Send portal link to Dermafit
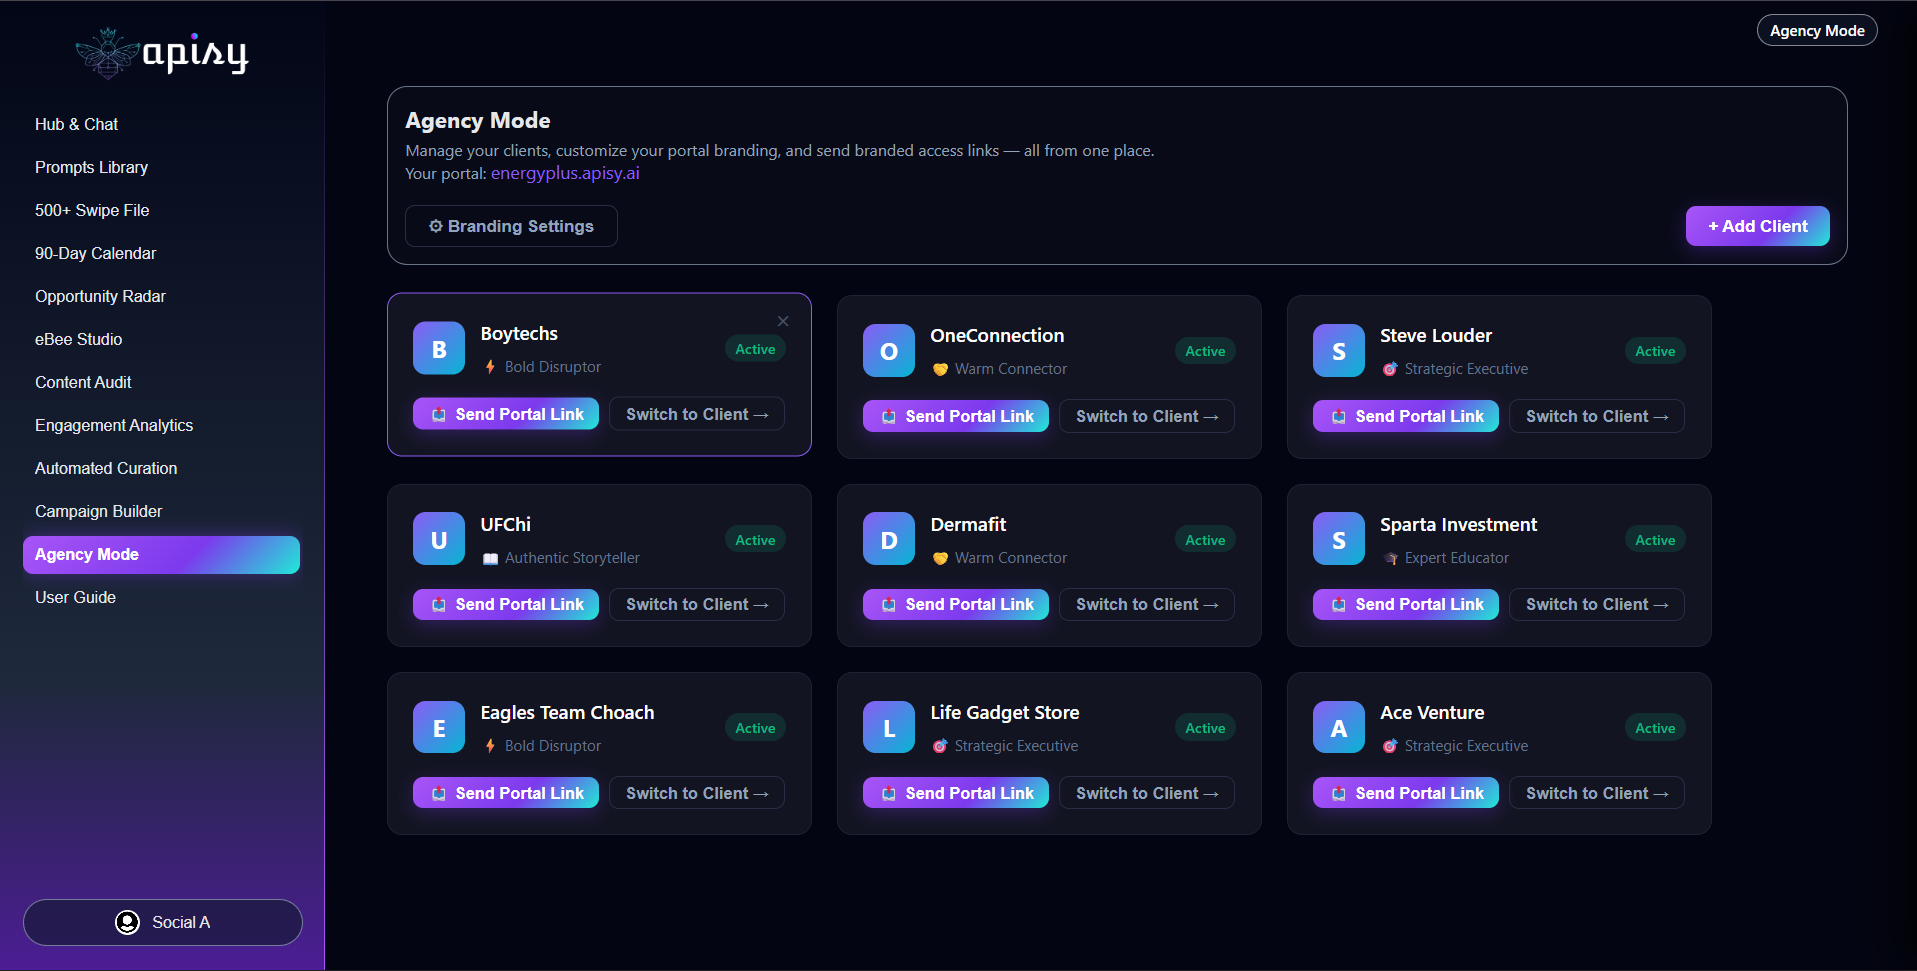Screen dimensions: 1917x971 (956, 604)
